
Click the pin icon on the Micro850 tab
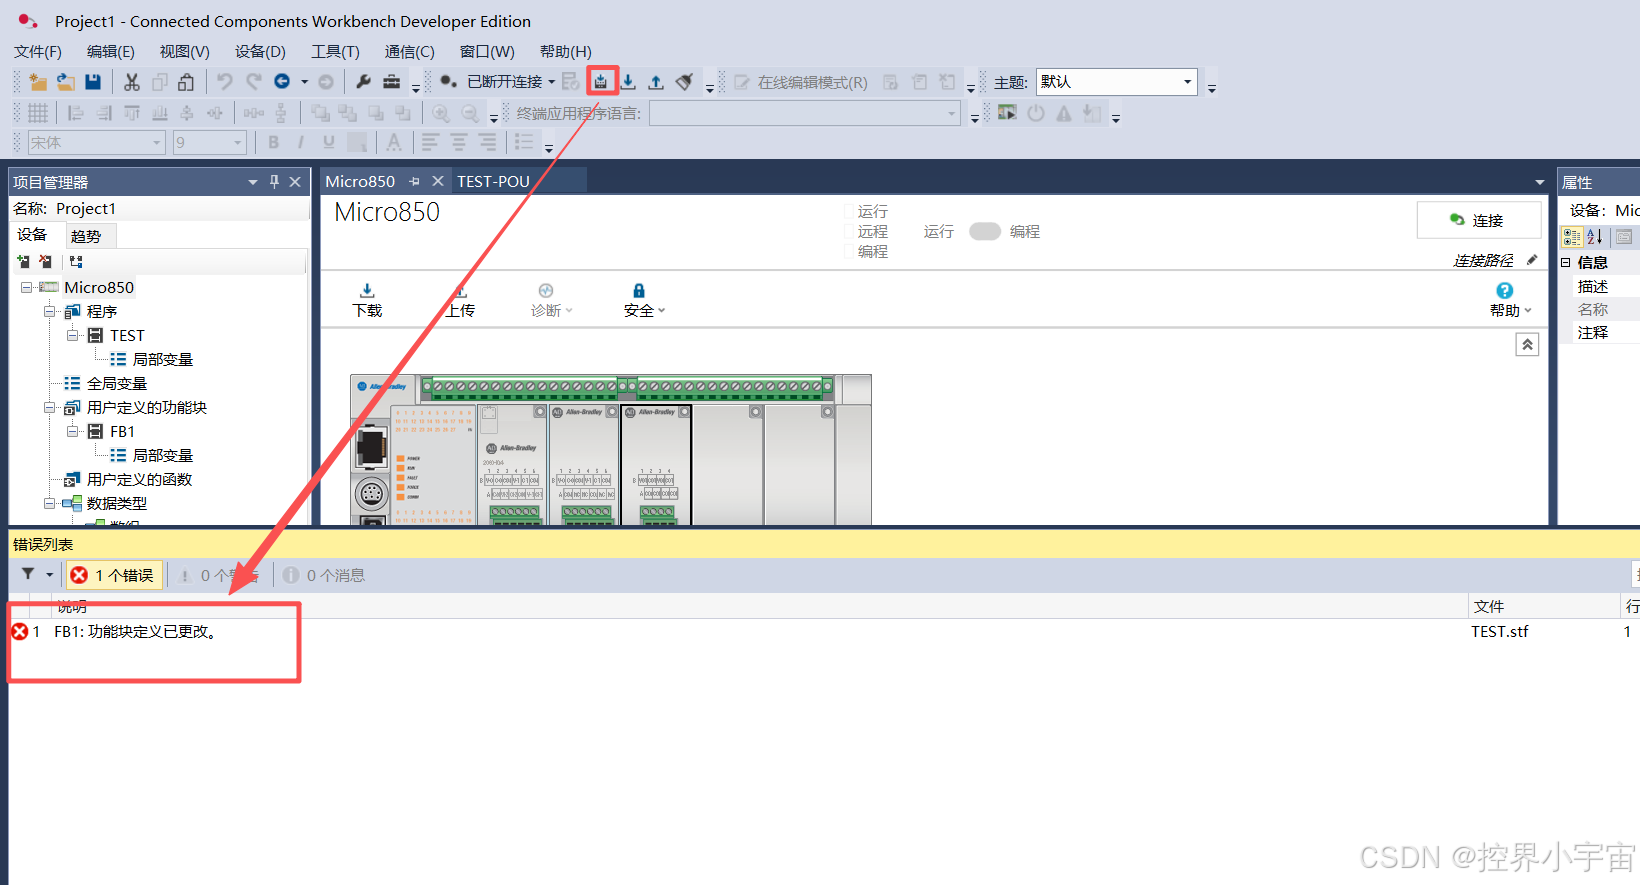(414, 182)
